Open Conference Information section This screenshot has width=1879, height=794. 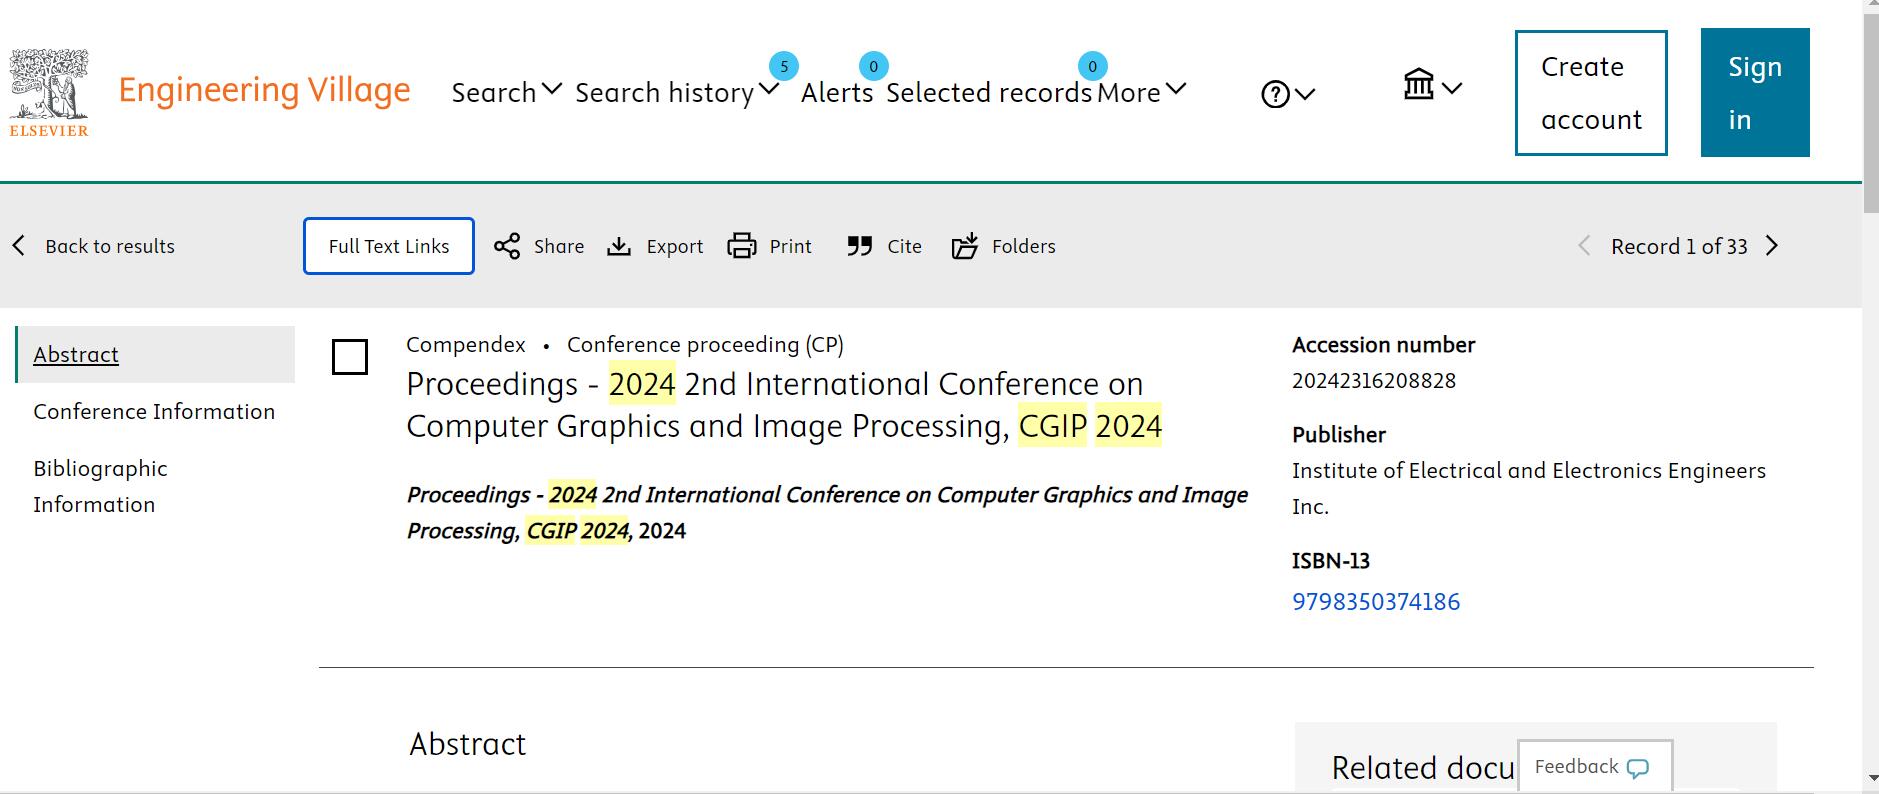154,411
